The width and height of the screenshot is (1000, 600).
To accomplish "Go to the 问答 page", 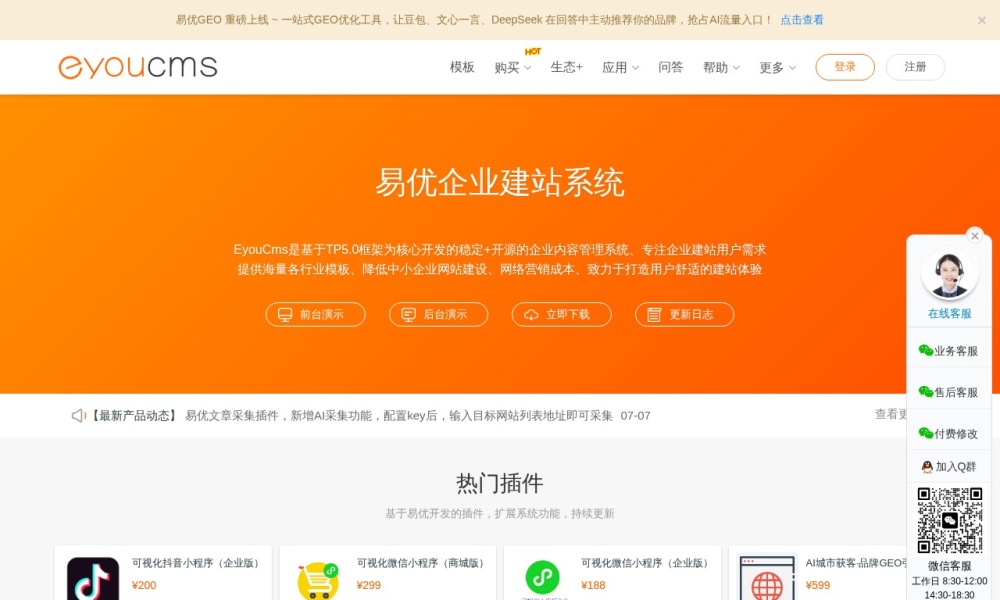I will [x=670, y=67].
